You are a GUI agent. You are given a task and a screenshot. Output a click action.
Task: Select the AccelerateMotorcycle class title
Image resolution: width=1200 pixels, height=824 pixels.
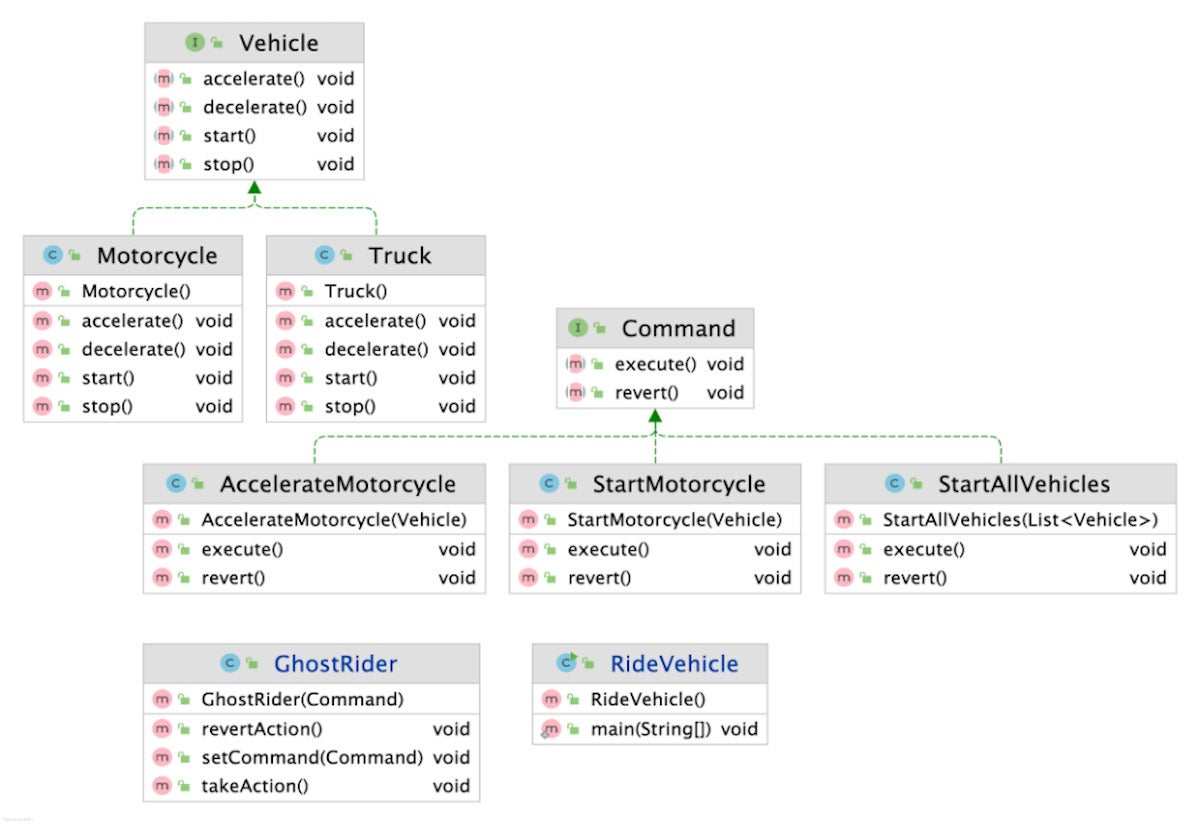tap(338, 484)
